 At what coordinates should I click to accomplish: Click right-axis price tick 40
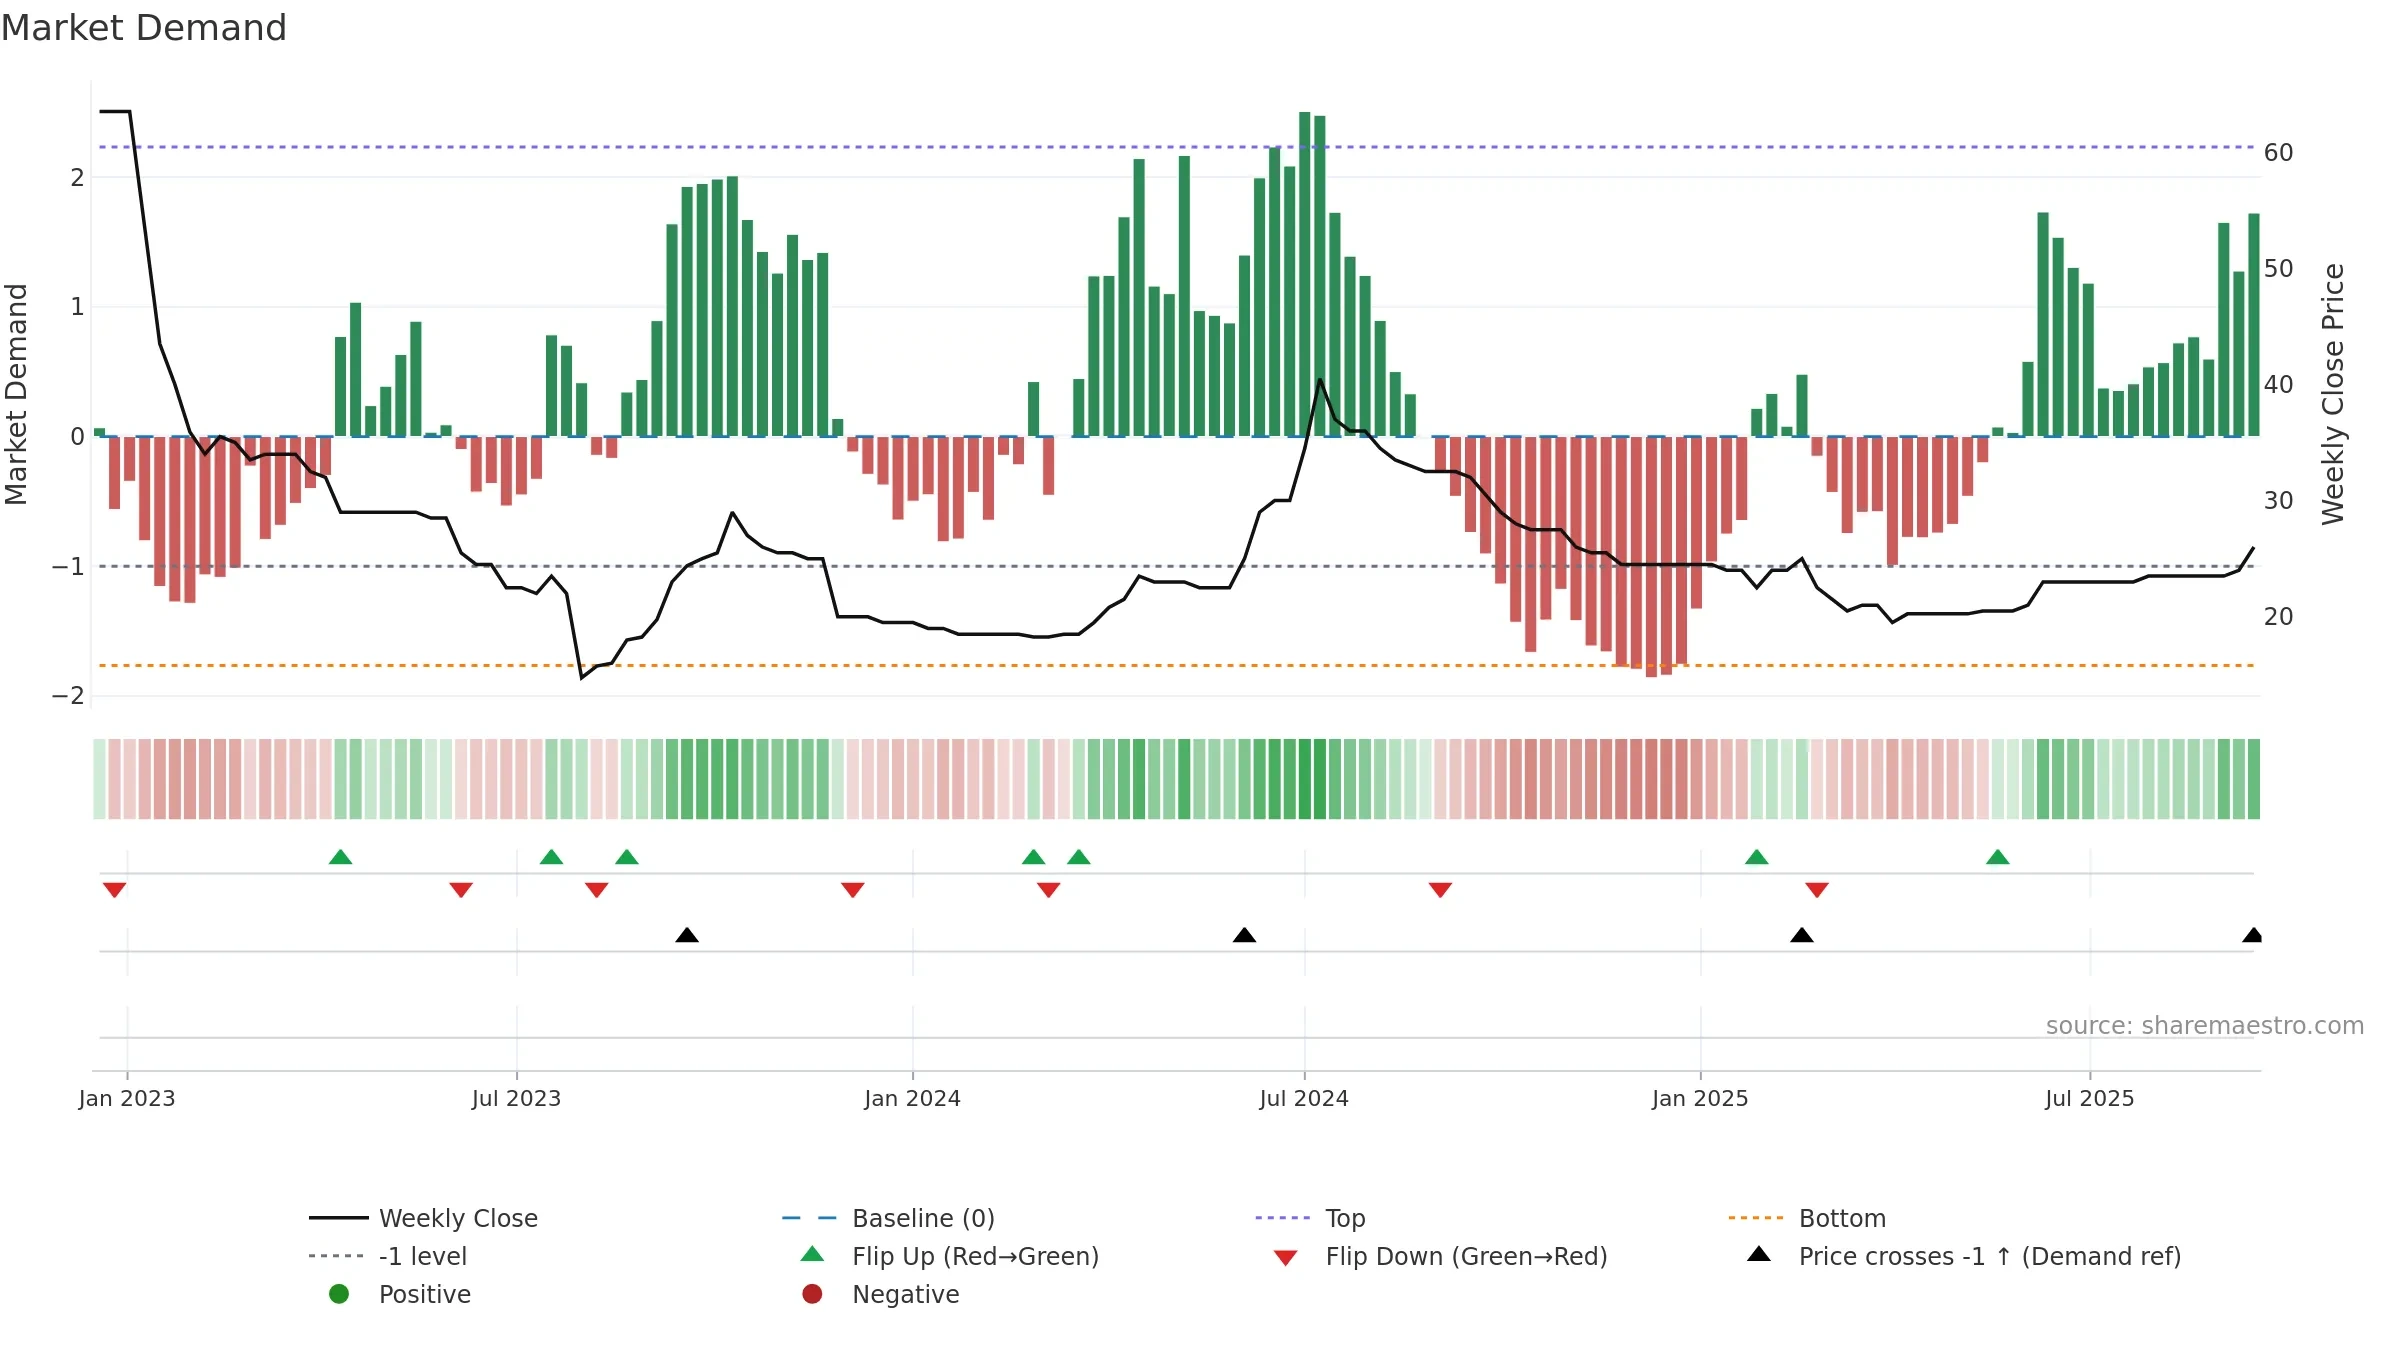(2279, 385)
